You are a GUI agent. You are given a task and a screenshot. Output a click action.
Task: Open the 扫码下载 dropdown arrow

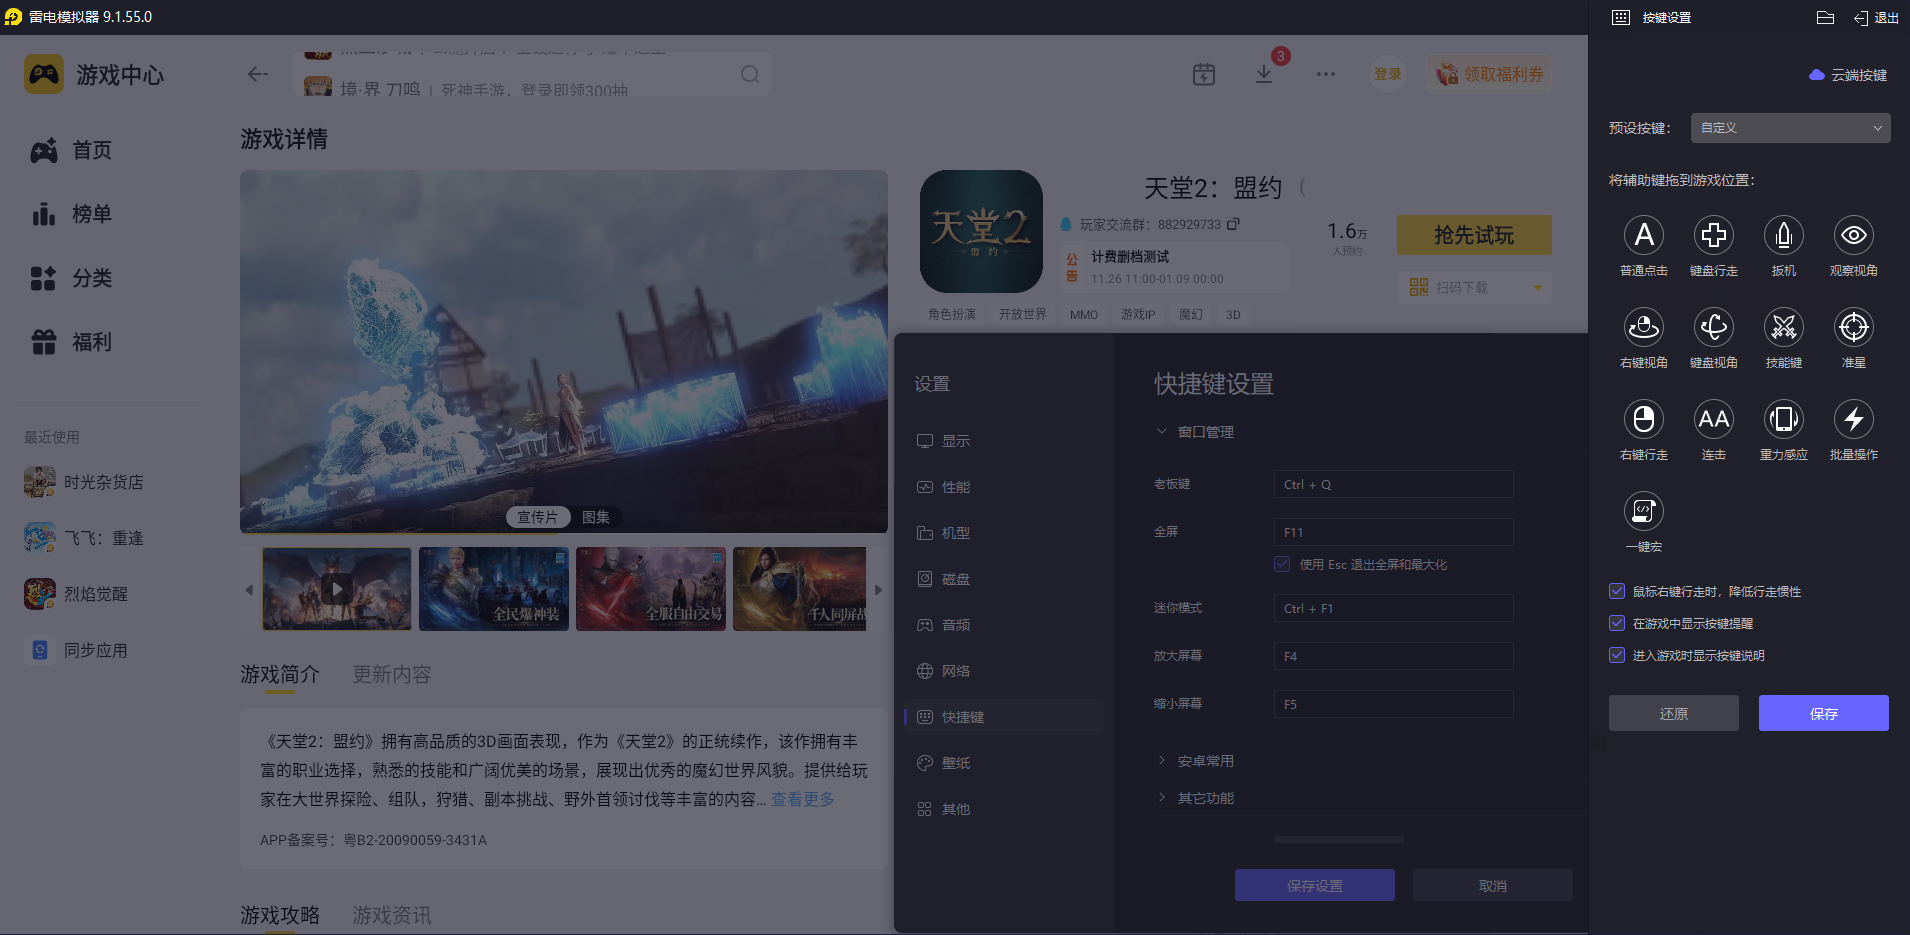tap(1538, 288)
